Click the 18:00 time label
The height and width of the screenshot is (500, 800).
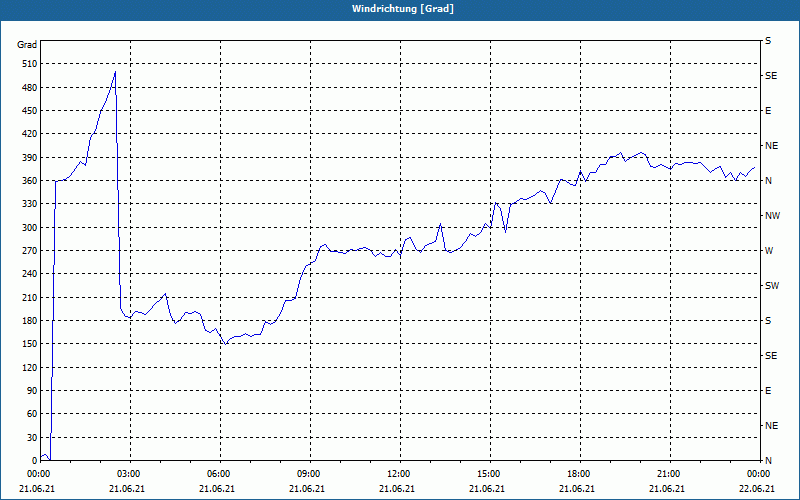click(x=577, y=474)
